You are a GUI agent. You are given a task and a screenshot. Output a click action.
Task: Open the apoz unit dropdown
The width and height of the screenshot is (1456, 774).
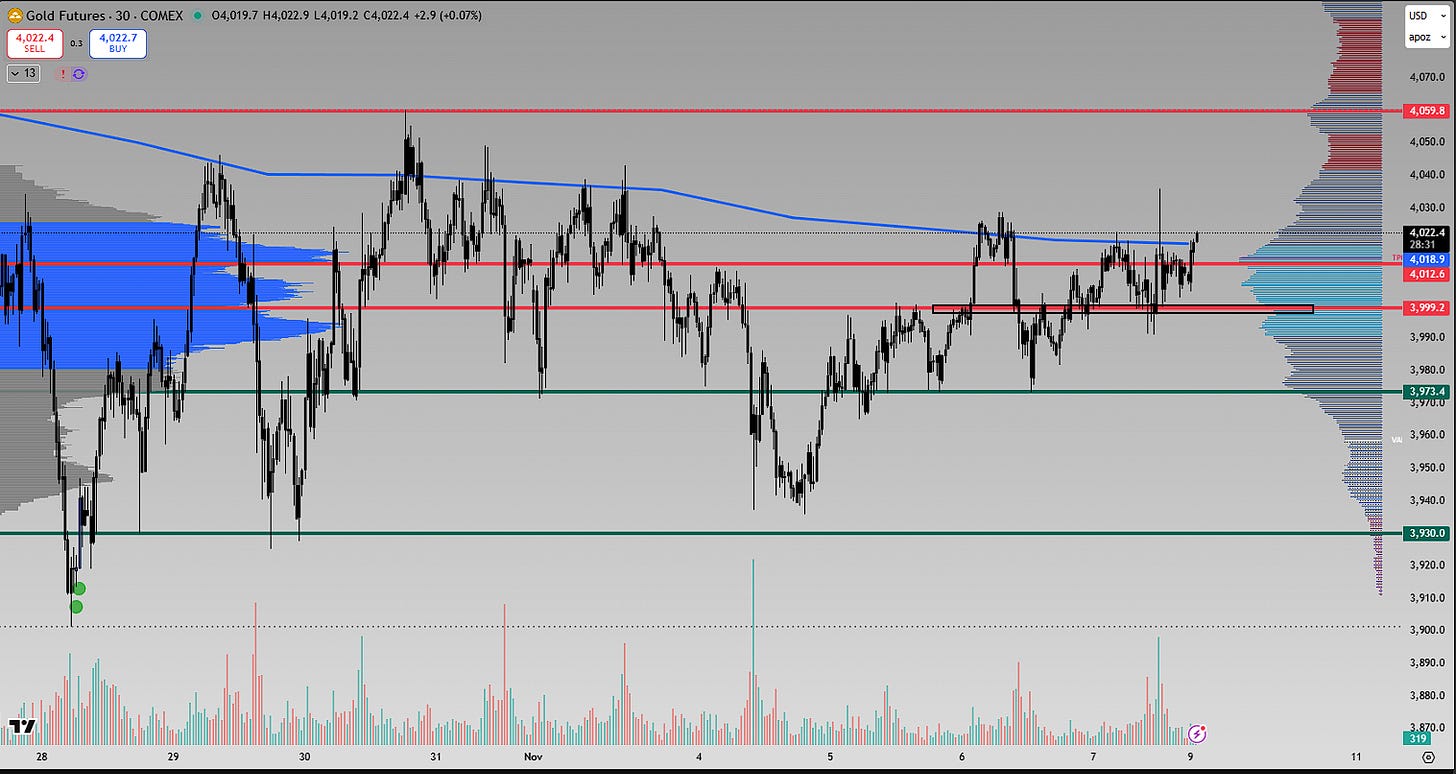[1428, 38]
